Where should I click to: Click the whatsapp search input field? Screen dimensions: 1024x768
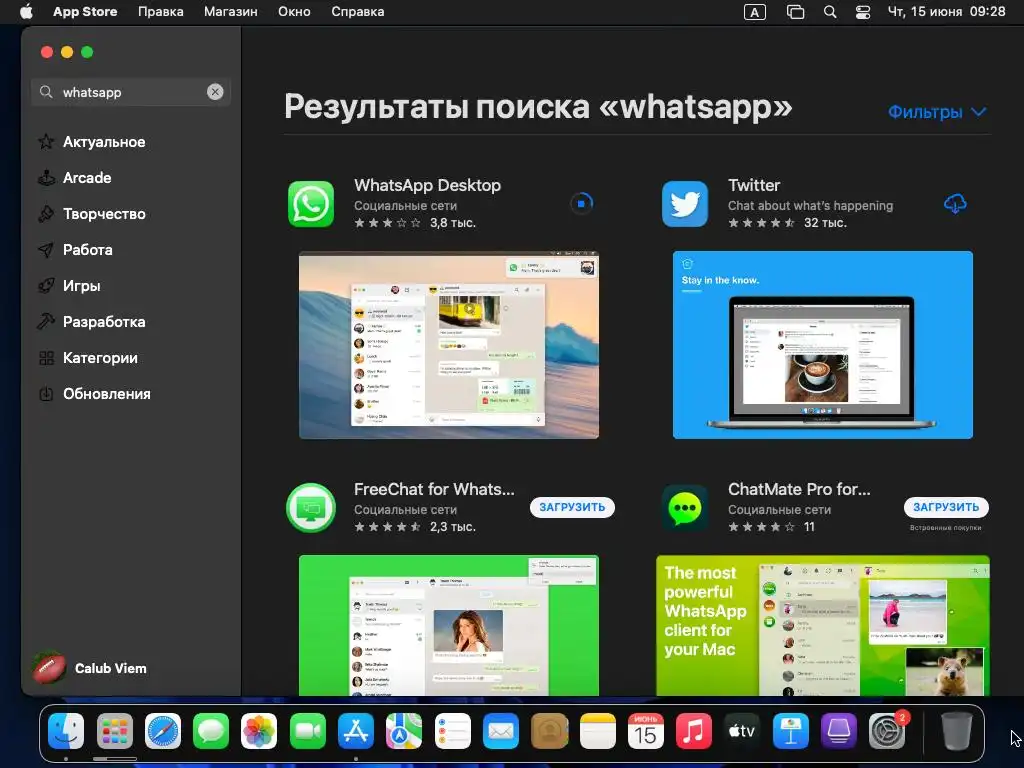pos(131,92)
